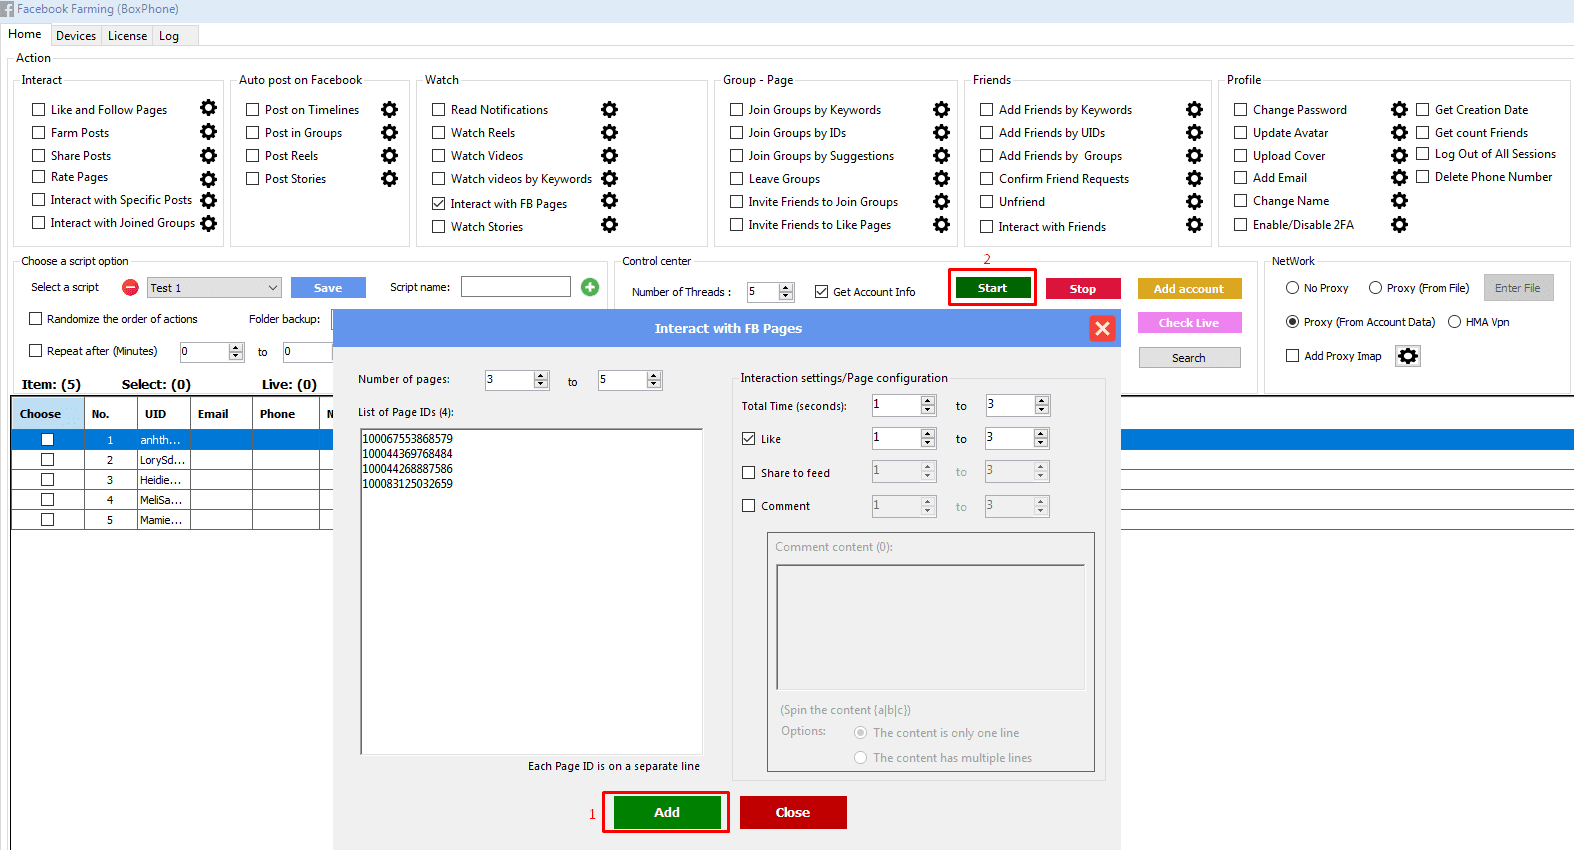Click the Add account button

(1189, 289)
